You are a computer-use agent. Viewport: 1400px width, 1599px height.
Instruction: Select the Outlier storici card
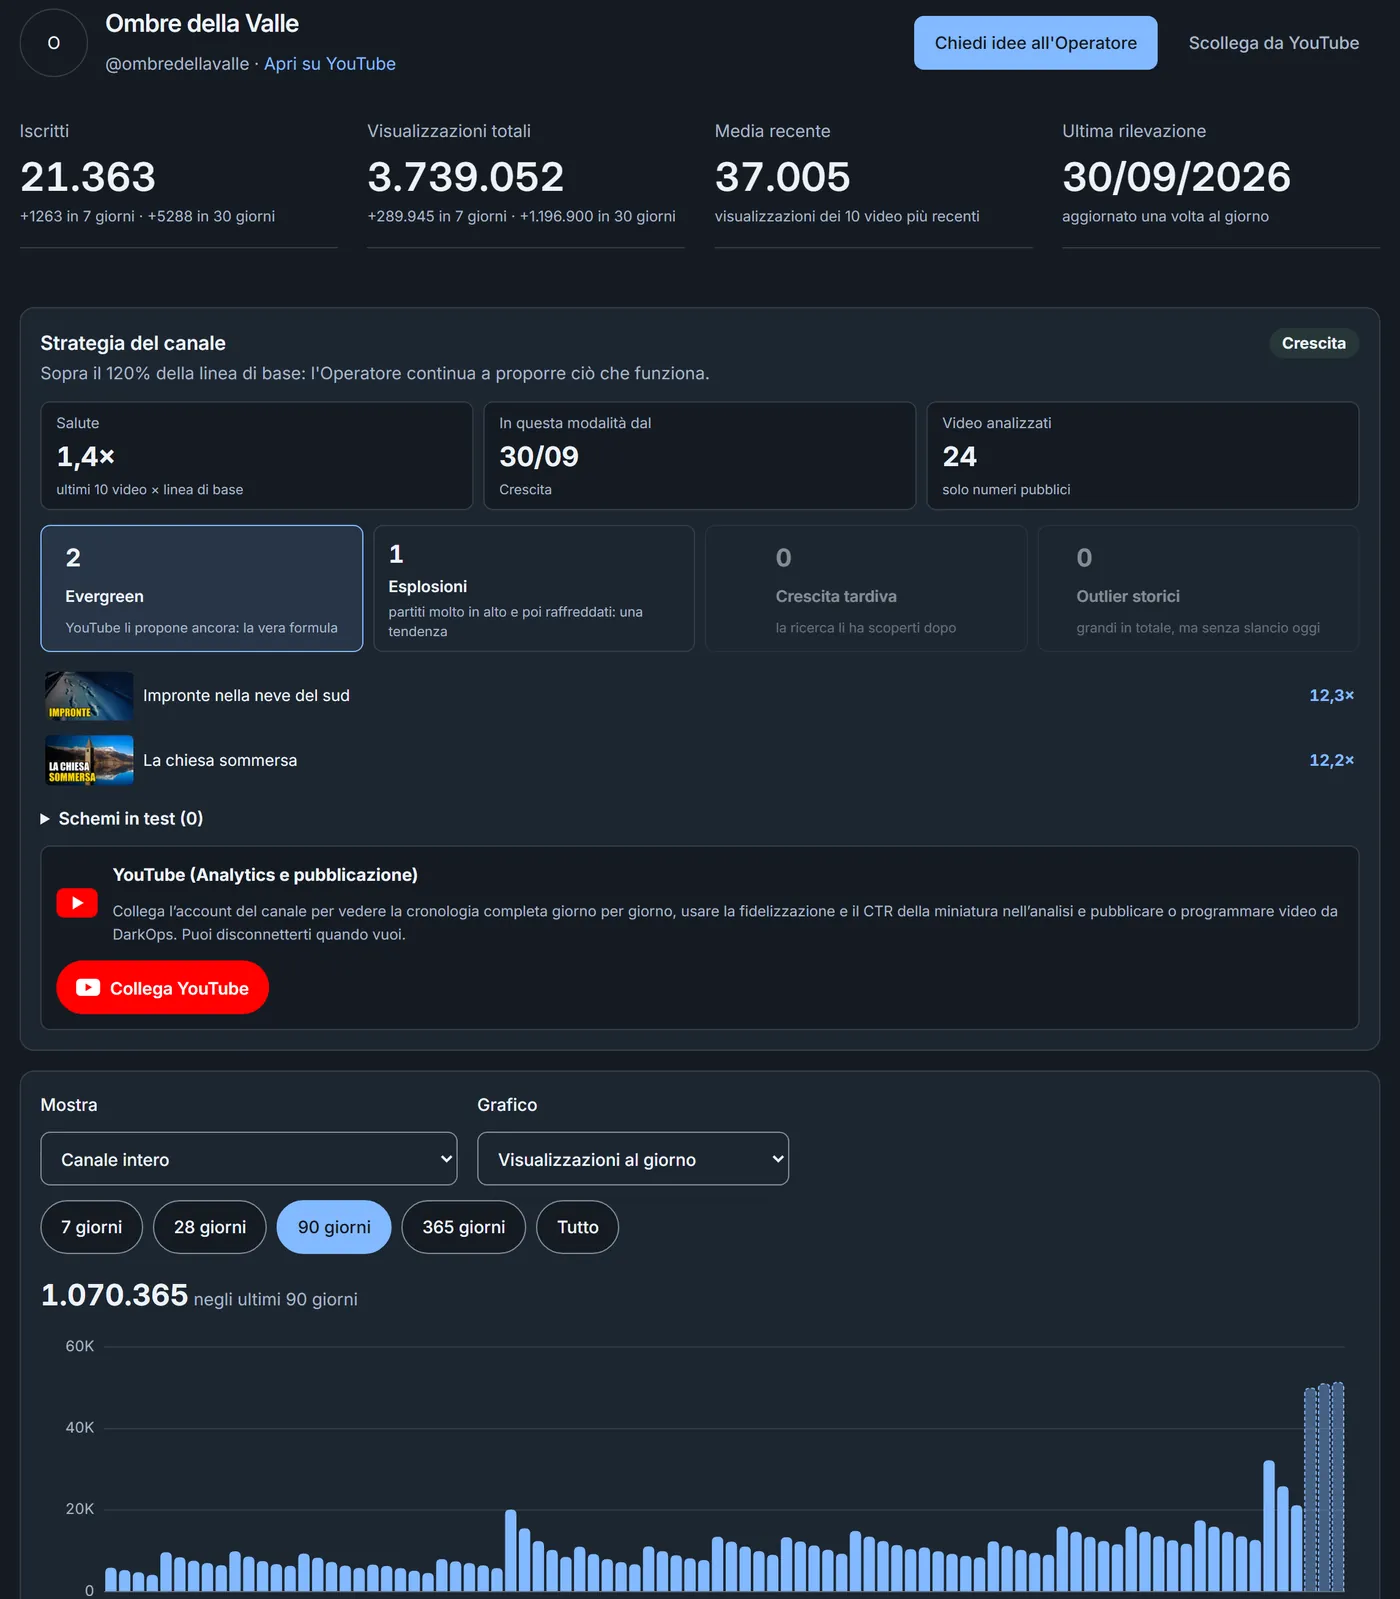[1198, 589]
